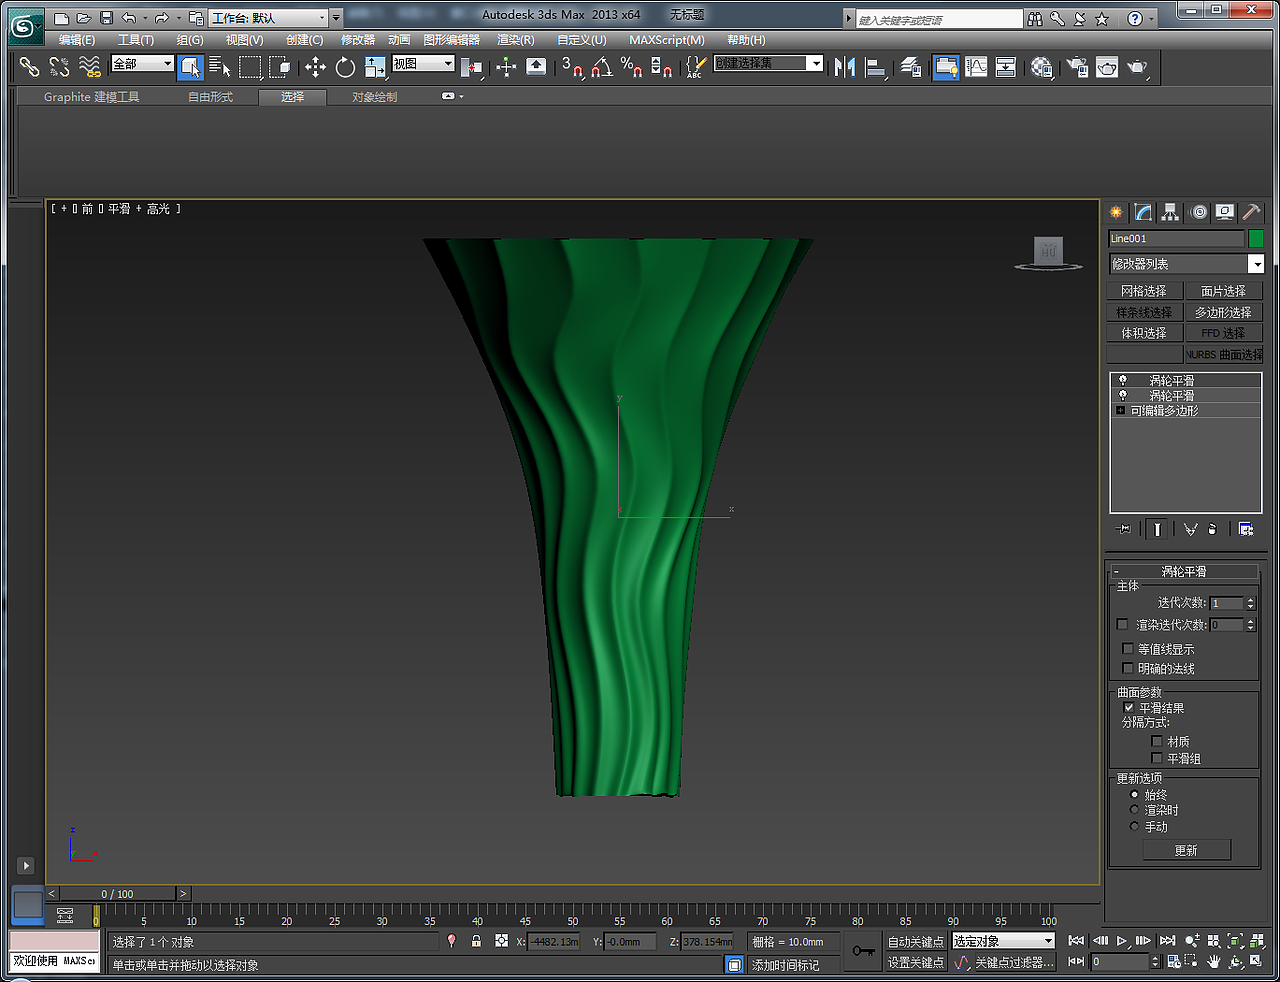Screen dimensions: 1280x982
Task: Click 多边形选择 modifier button
Action: [1224, 312]
